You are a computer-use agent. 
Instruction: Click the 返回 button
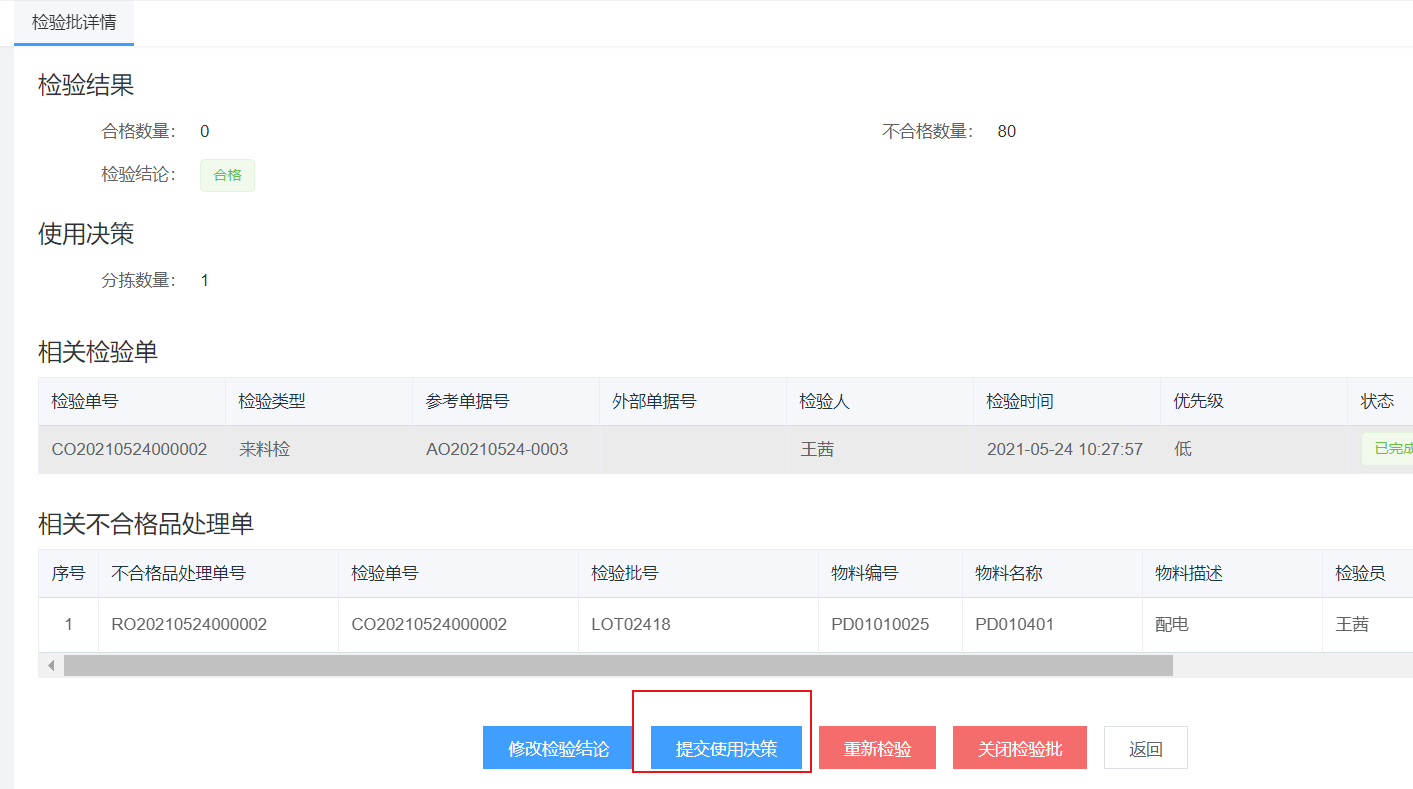[x=1145, y=748]
